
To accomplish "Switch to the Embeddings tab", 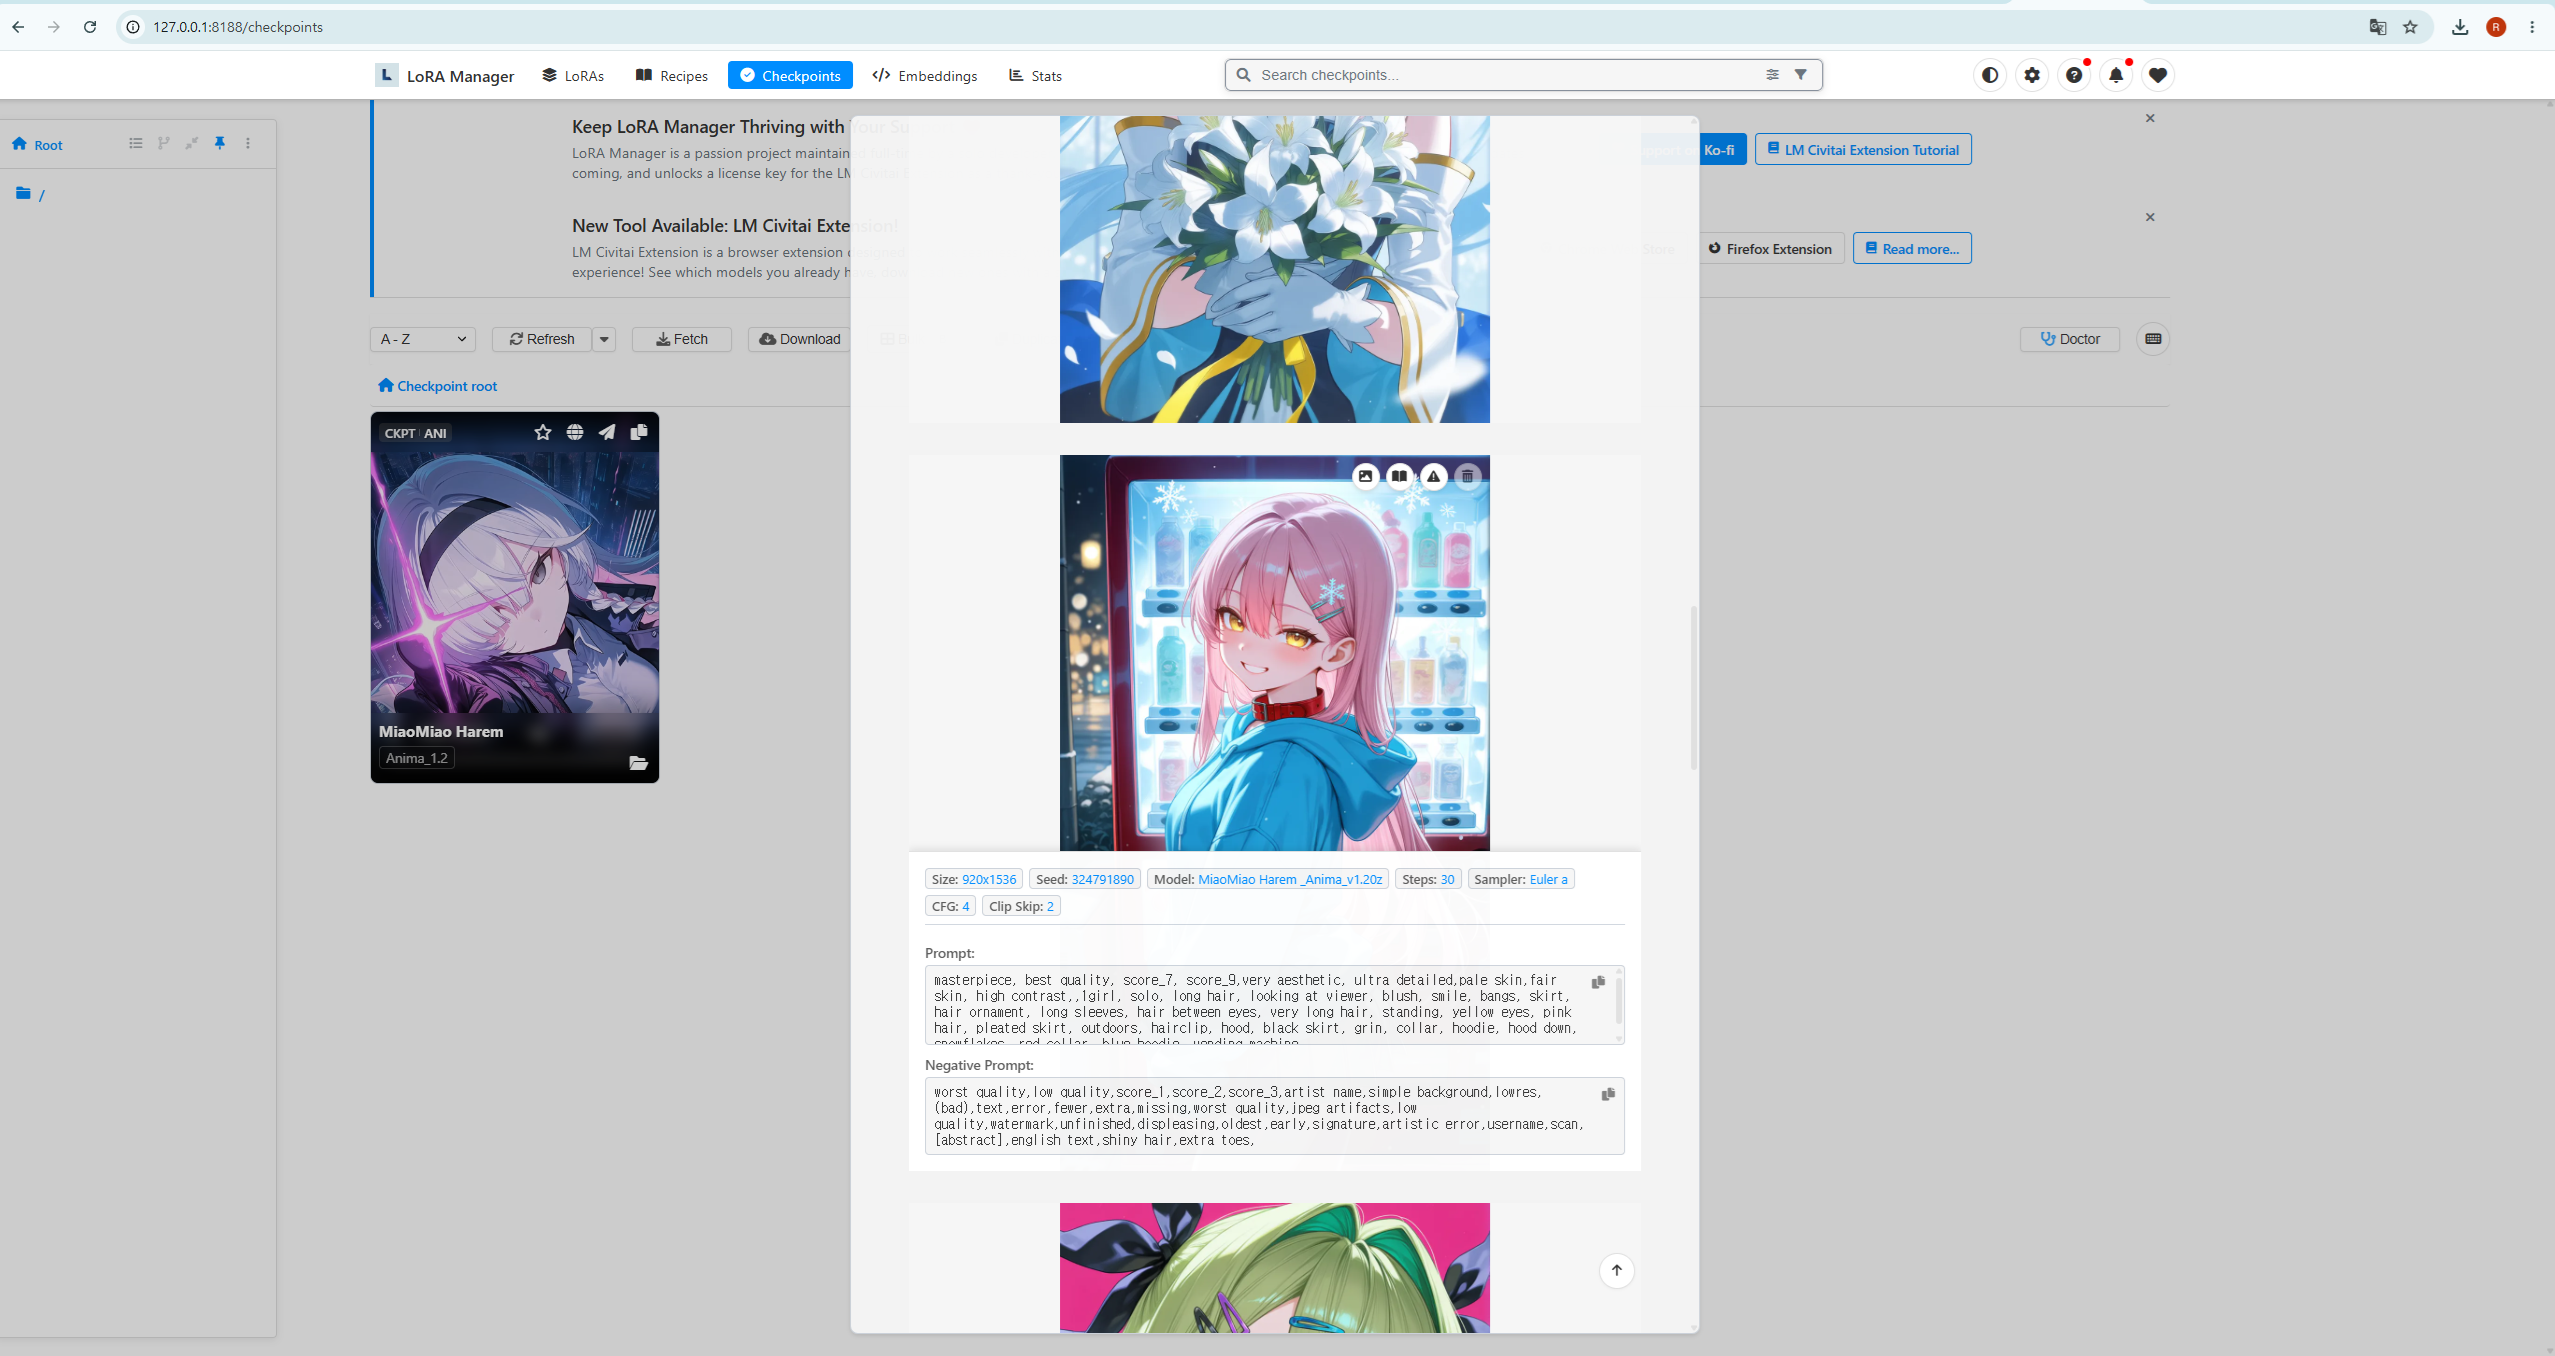I will point(925,76).
